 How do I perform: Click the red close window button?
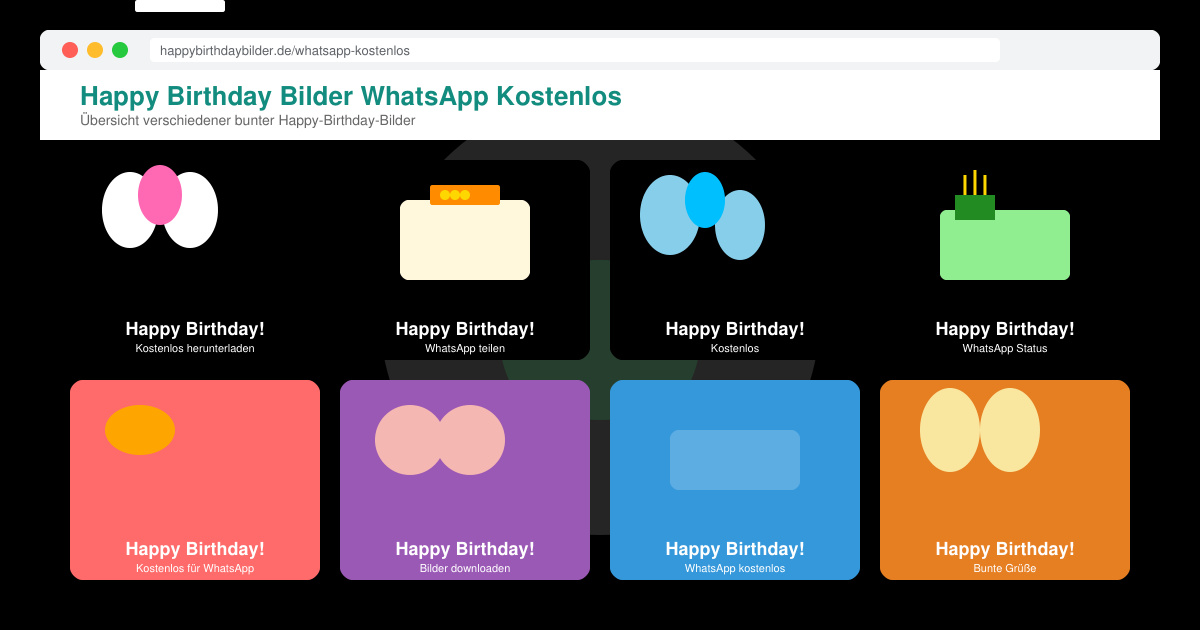pyautogui.click(x=70, y=50)
